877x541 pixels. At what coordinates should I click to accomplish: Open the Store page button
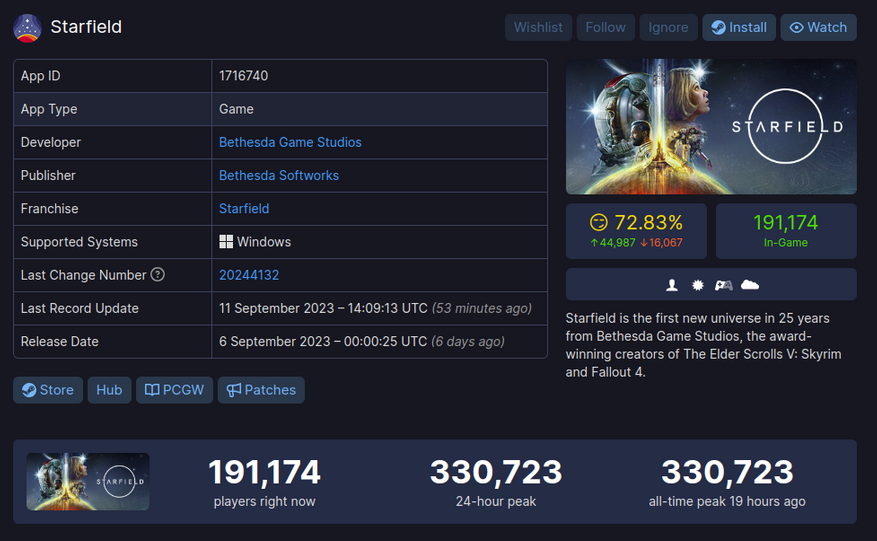(x=48, y=390)
